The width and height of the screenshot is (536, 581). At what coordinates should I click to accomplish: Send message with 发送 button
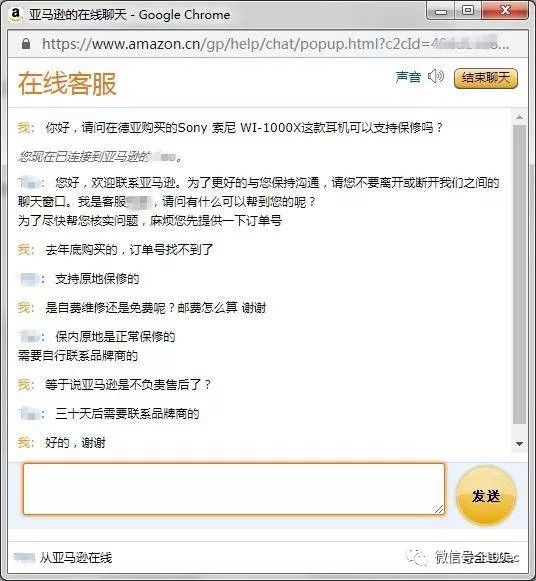pyautogui.click(x=486, y=496)
